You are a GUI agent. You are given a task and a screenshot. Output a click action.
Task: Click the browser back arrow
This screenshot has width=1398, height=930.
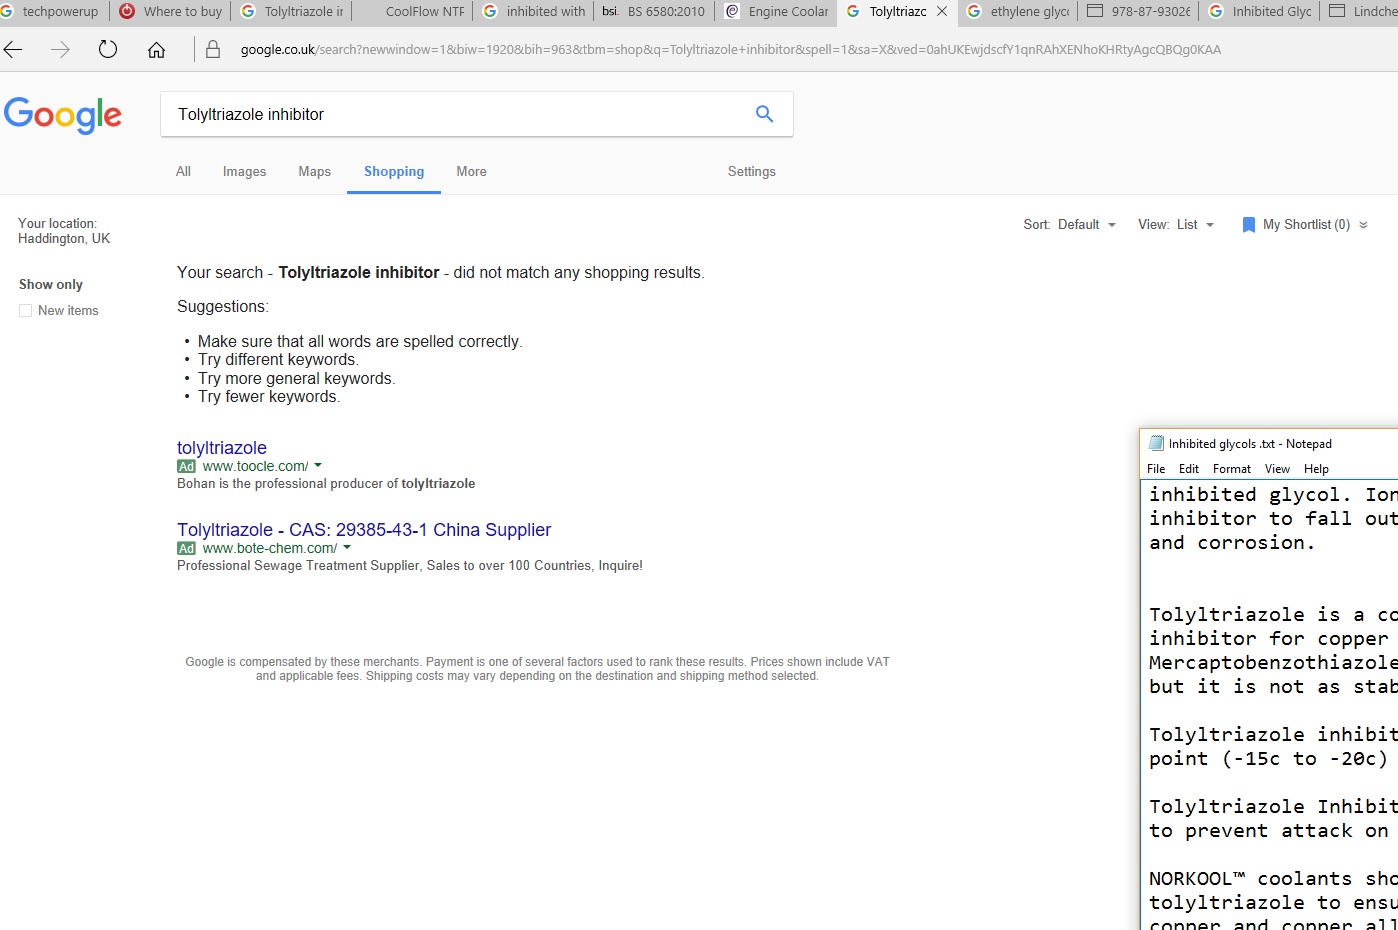click(13, 50)
